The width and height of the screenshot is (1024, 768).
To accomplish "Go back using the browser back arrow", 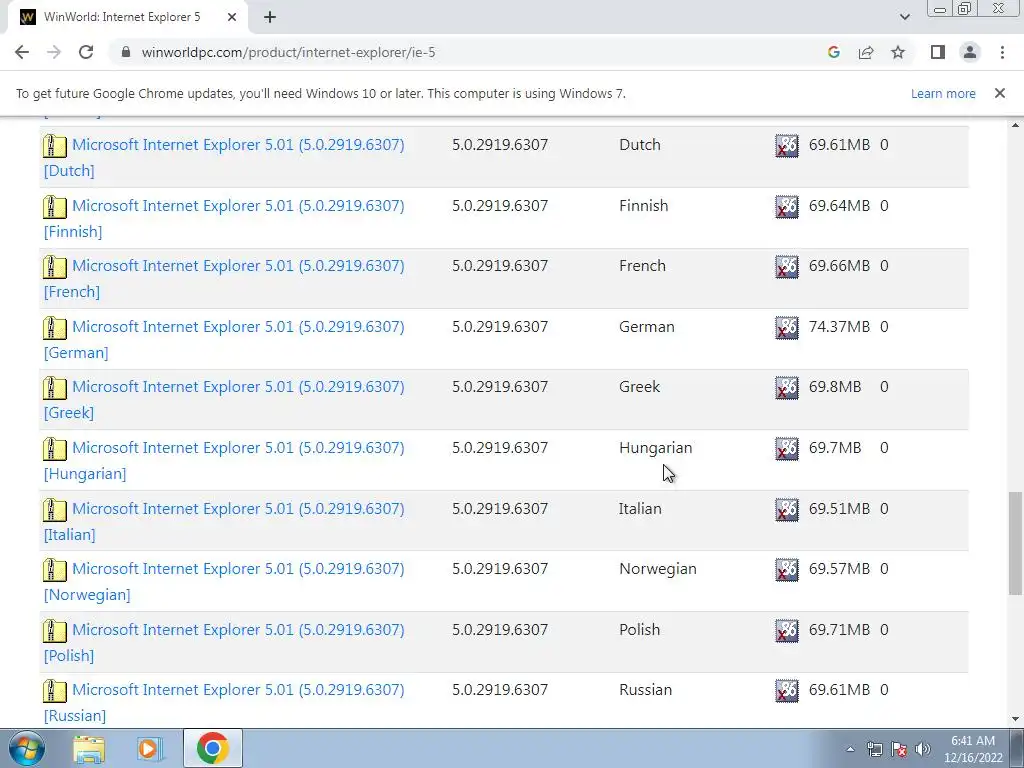I will 22,52.
